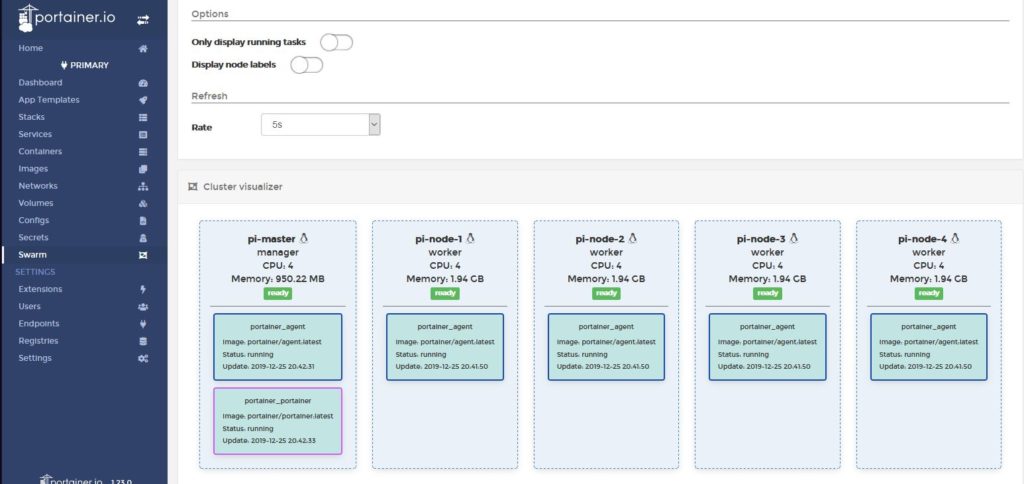The height and width of the screenshot is (484, 1024).
Task: Open Configs in the sidebar
Action: pyautogui.click(x=34, y=221)
